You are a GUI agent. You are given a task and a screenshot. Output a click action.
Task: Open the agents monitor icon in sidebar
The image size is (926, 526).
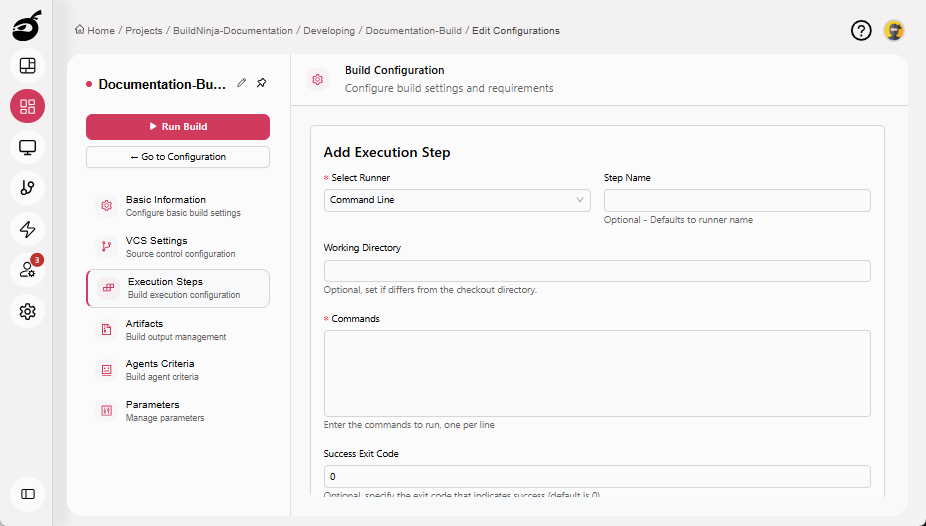coord(28,148)
